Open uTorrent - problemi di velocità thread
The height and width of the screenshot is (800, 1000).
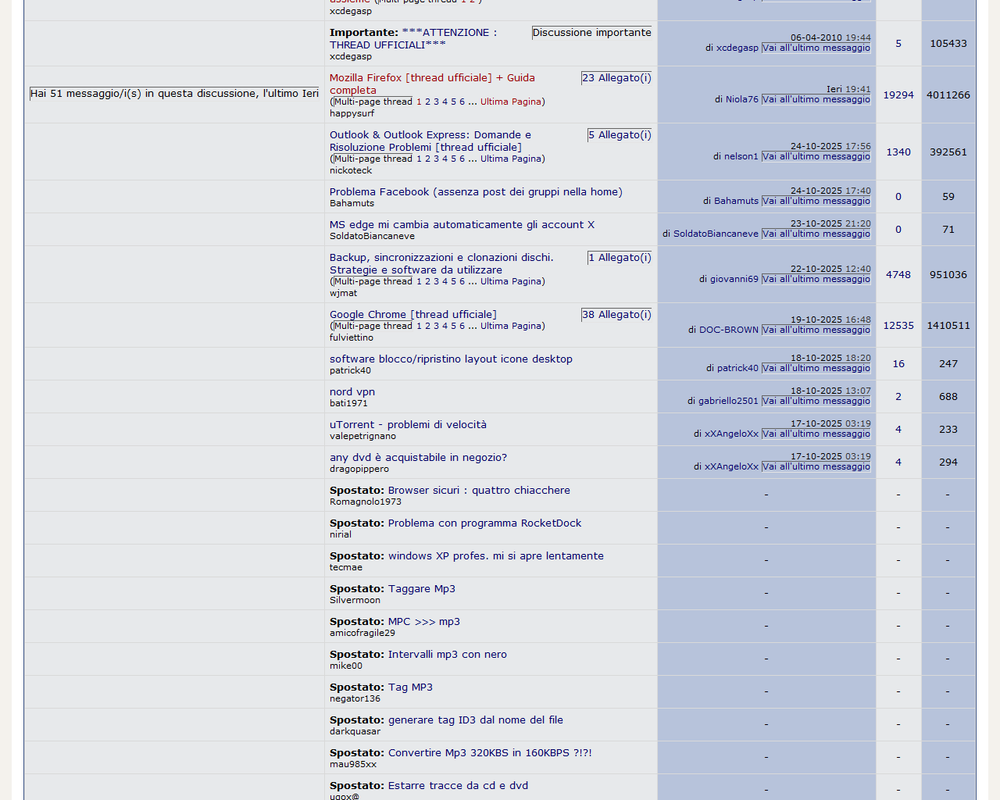(x=408, y=424)
